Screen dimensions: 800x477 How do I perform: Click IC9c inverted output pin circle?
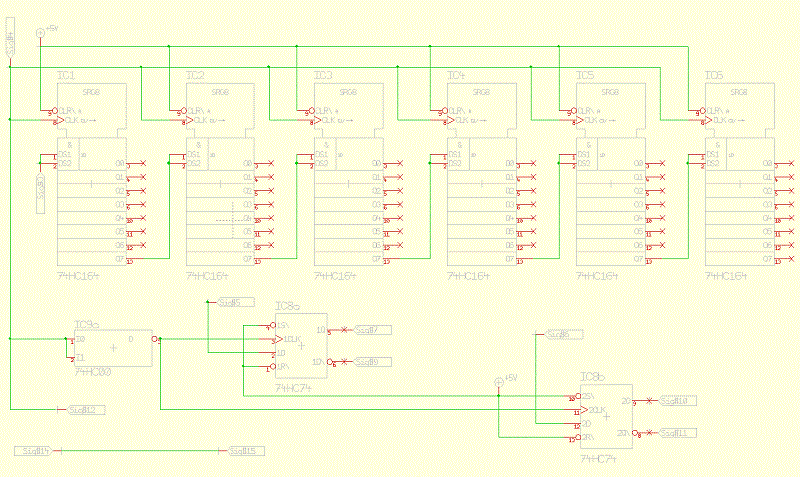[155, 339]
